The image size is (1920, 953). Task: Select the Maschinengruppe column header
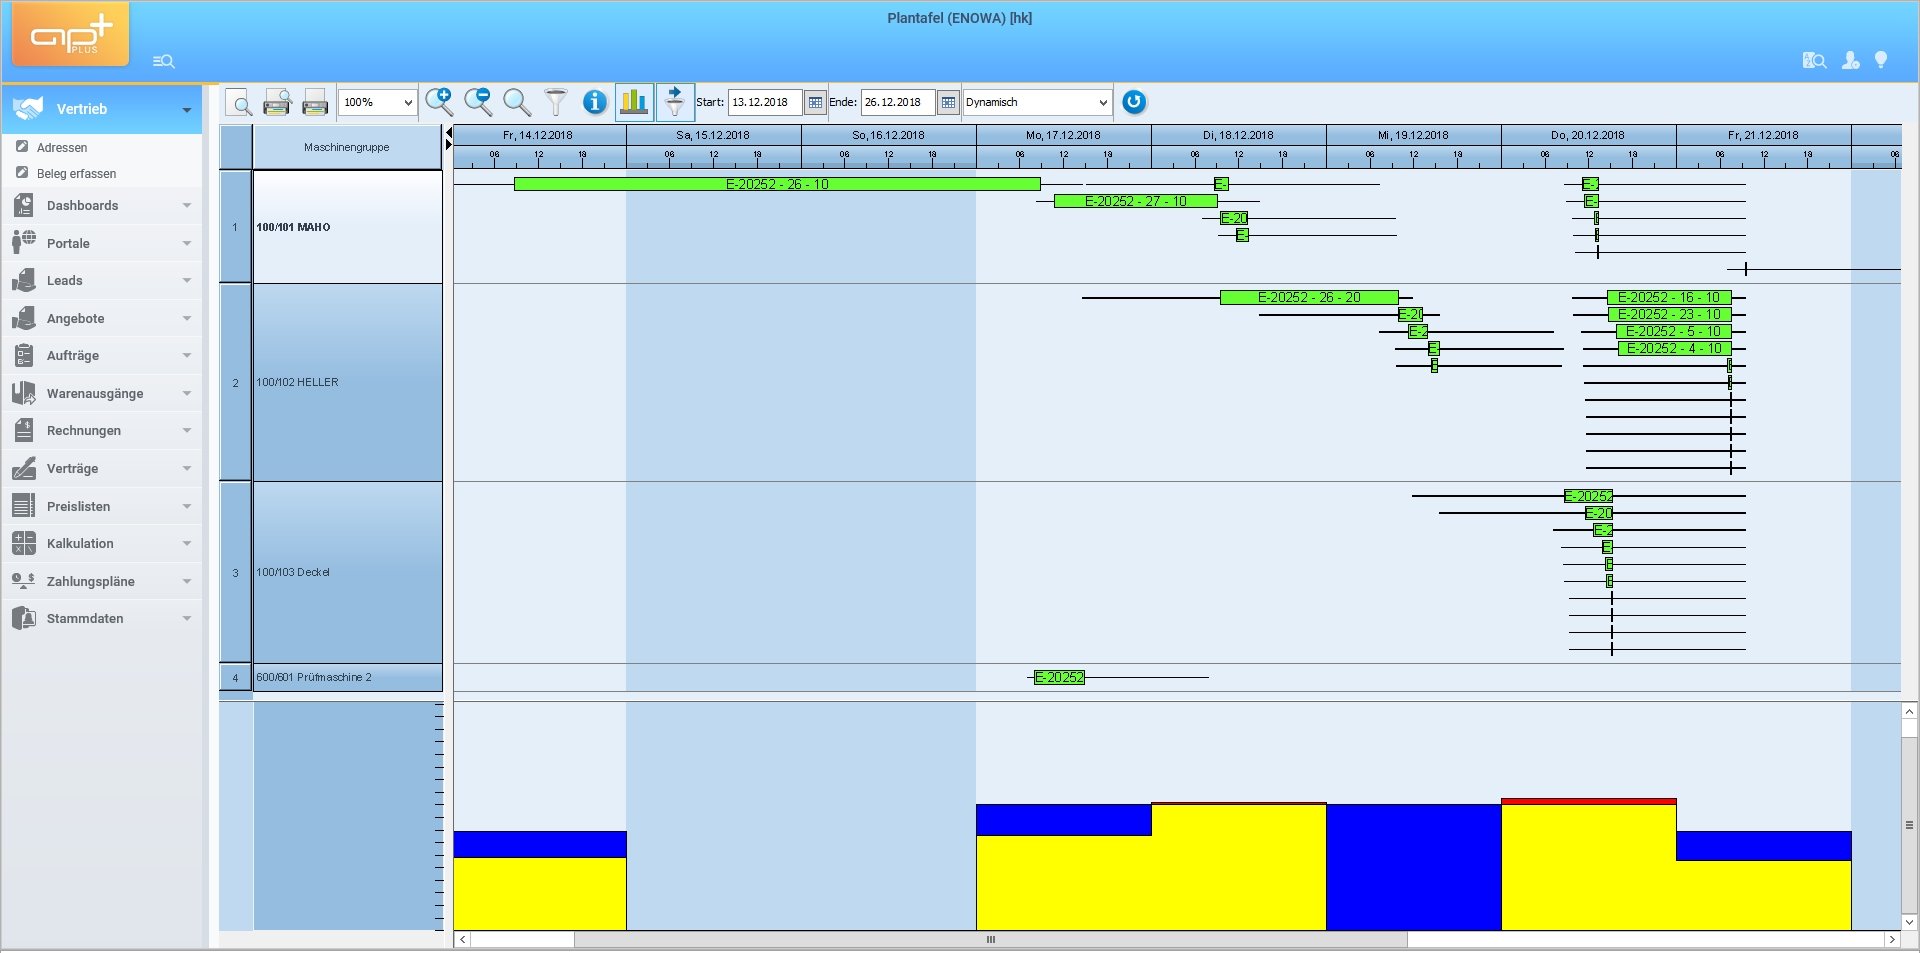pos(347,147)
